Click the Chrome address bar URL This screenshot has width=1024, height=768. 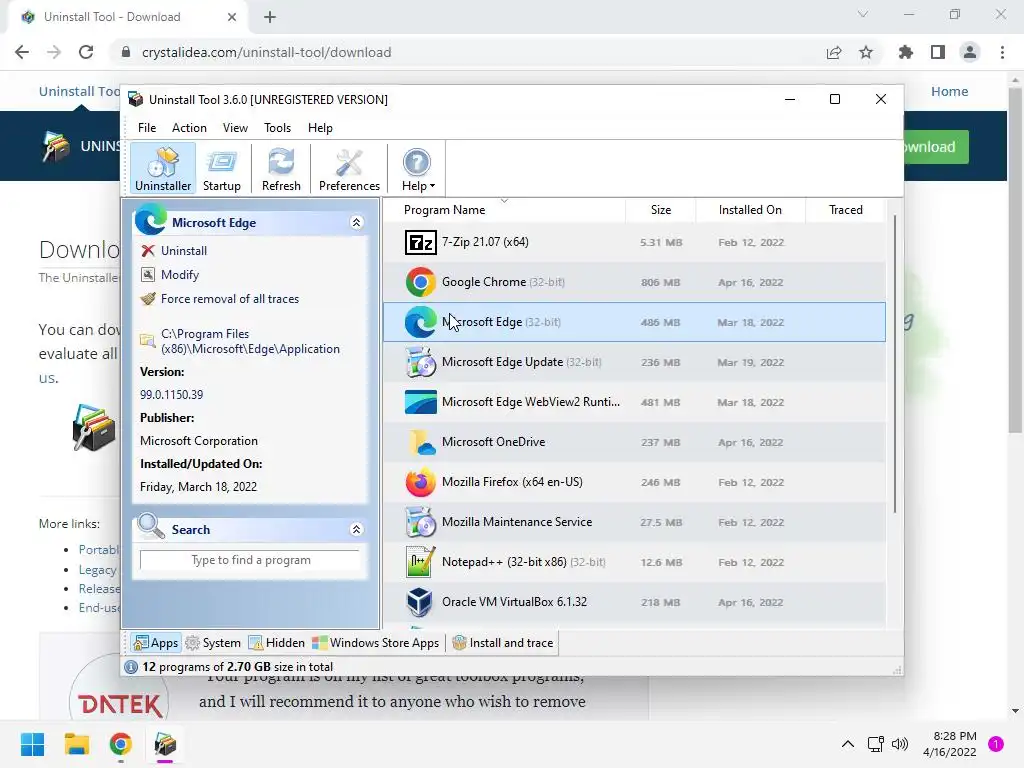pos(266,52)
